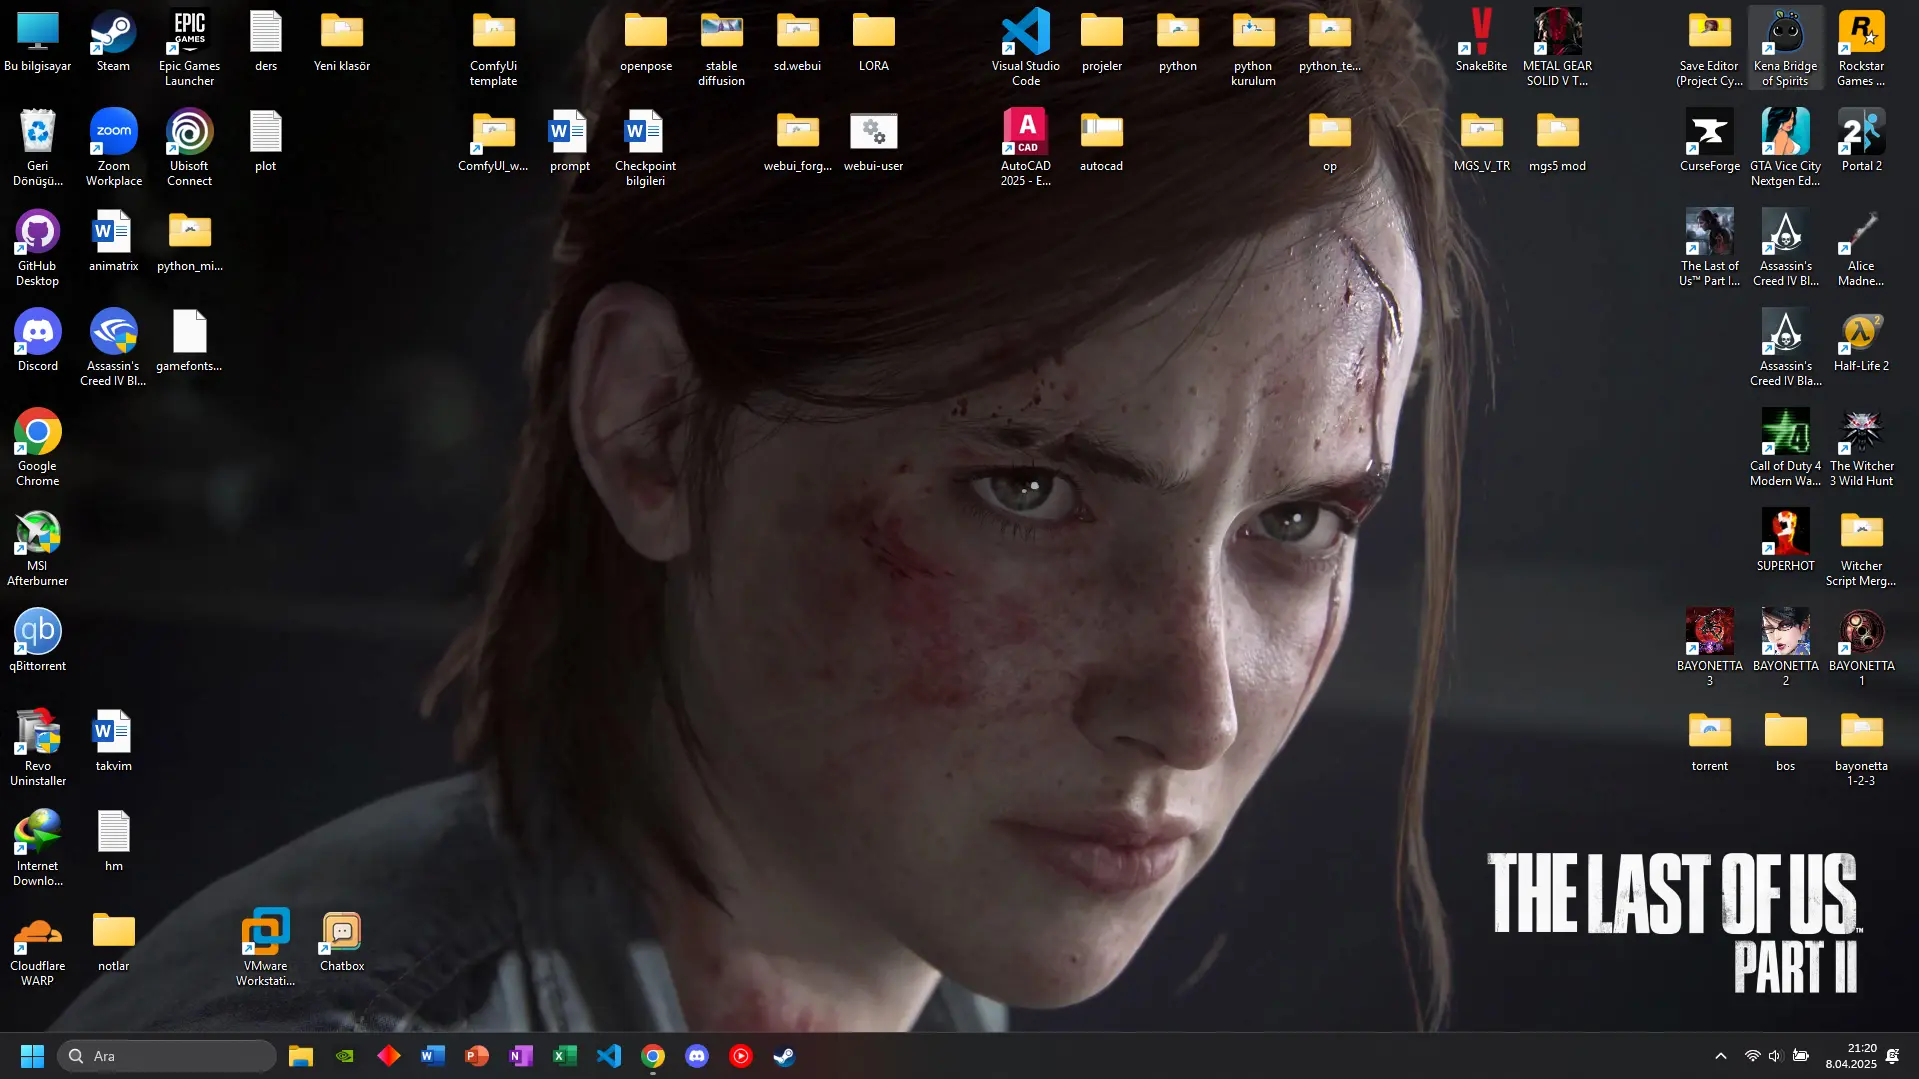Select the GTA Vice City Nextgen shortcut

[x=1785, y=149]
